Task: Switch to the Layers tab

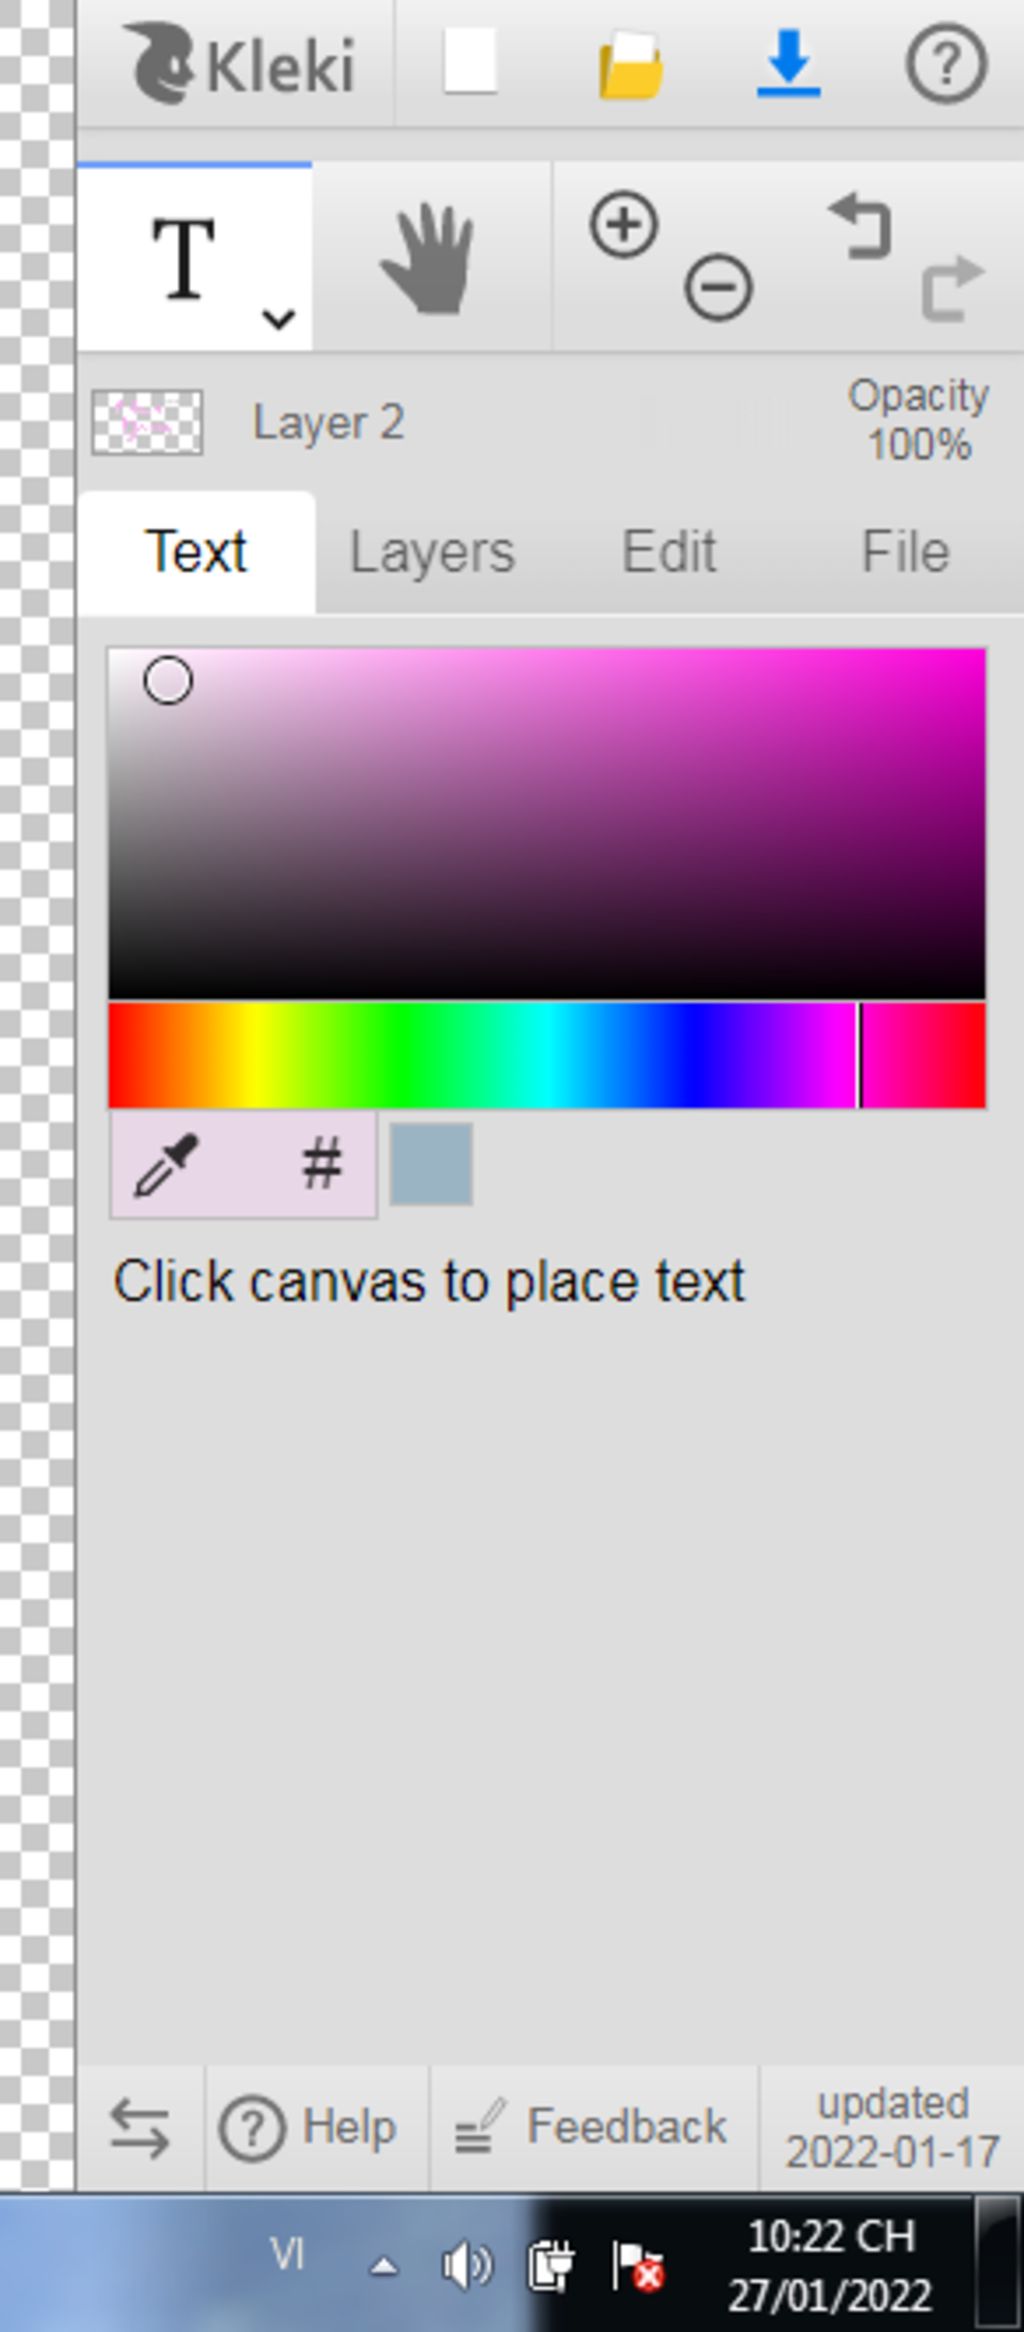Action: (x=432, y=552)
